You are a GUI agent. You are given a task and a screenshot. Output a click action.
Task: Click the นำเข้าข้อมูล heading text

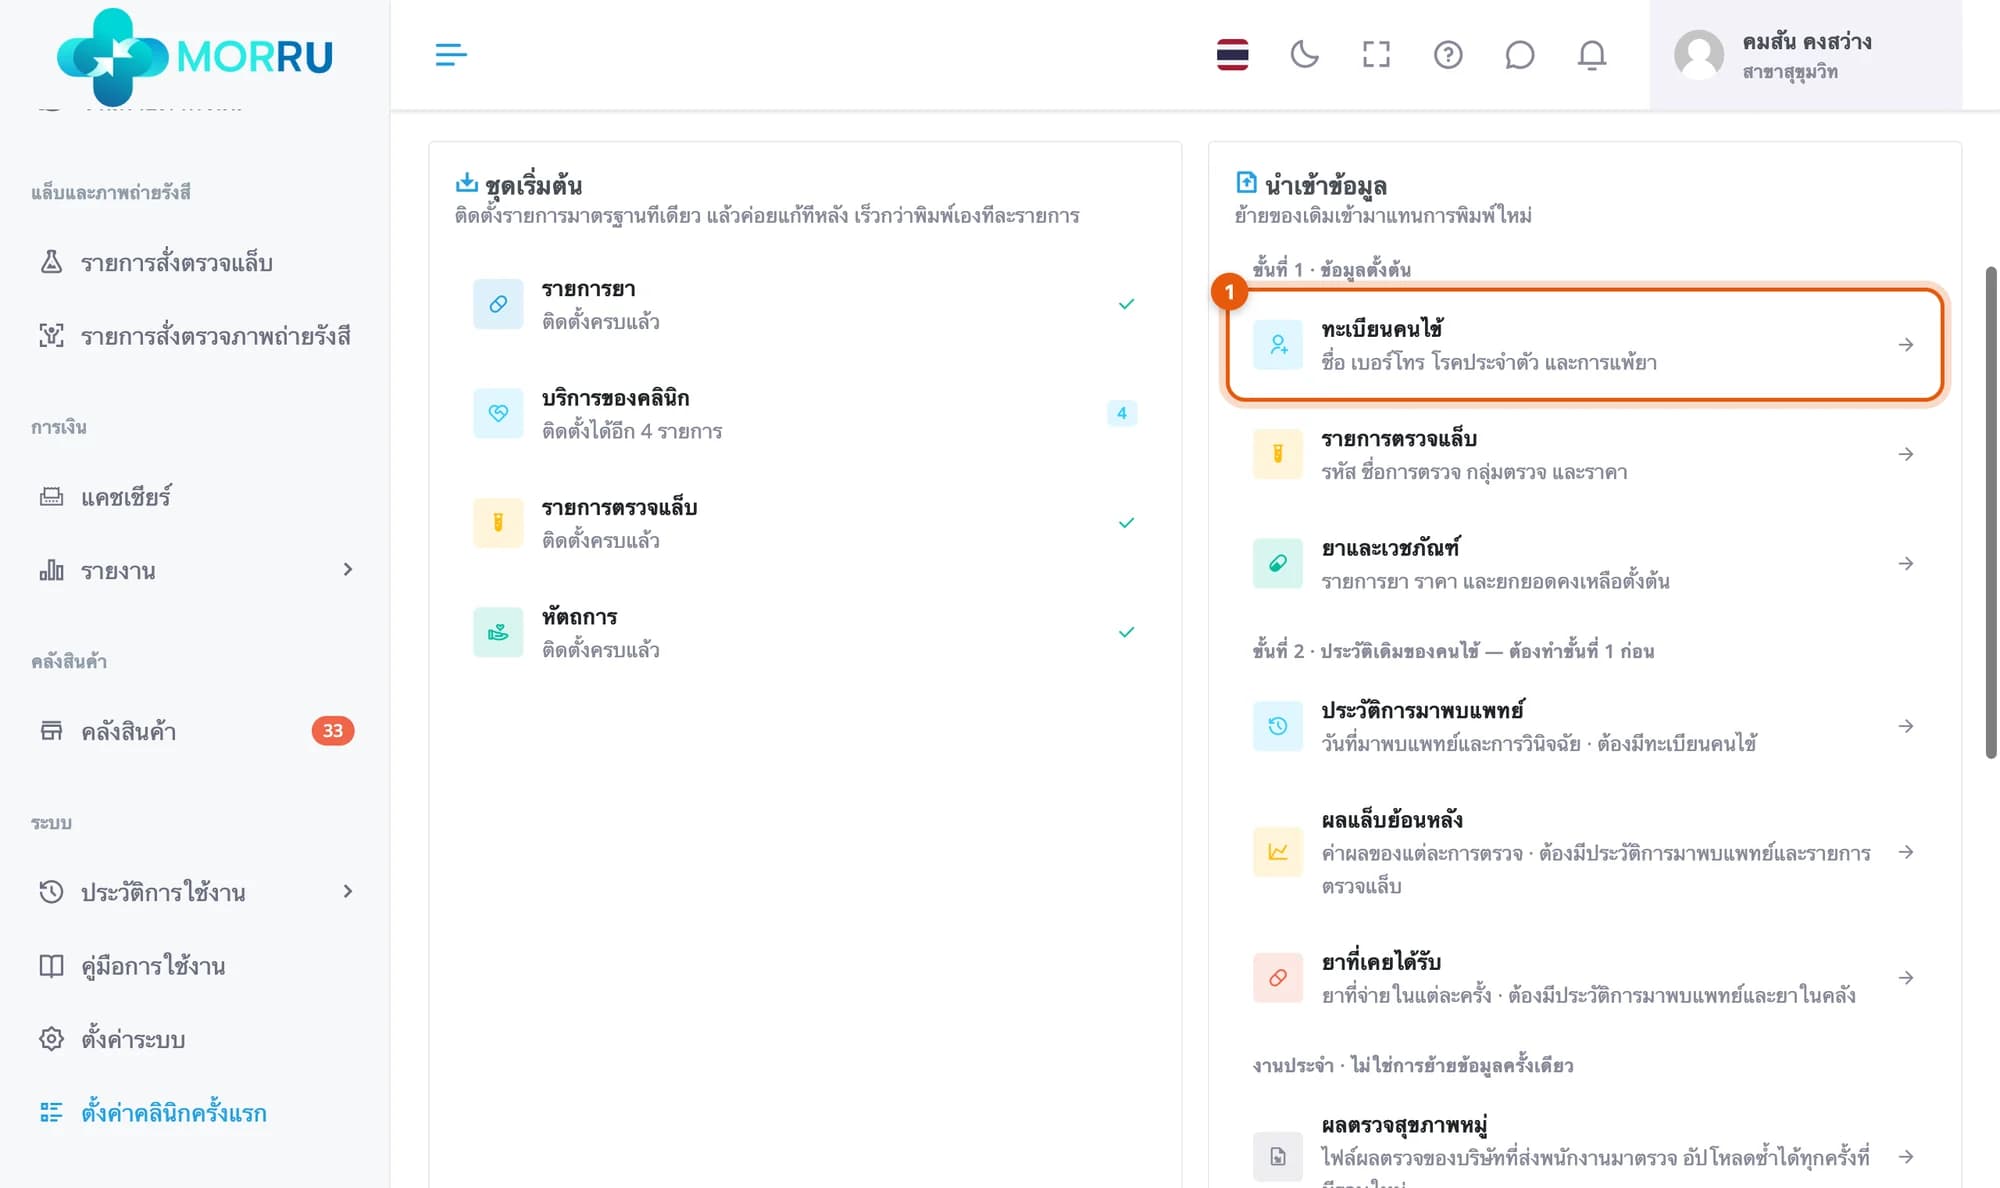pos(1325,185)
